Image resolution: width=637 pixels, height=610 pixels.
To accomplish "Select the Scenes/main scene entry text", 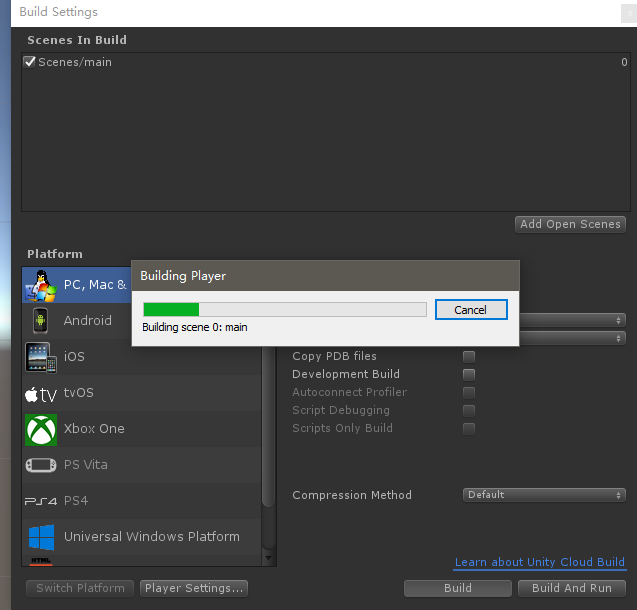I will [x=75, y=62].
